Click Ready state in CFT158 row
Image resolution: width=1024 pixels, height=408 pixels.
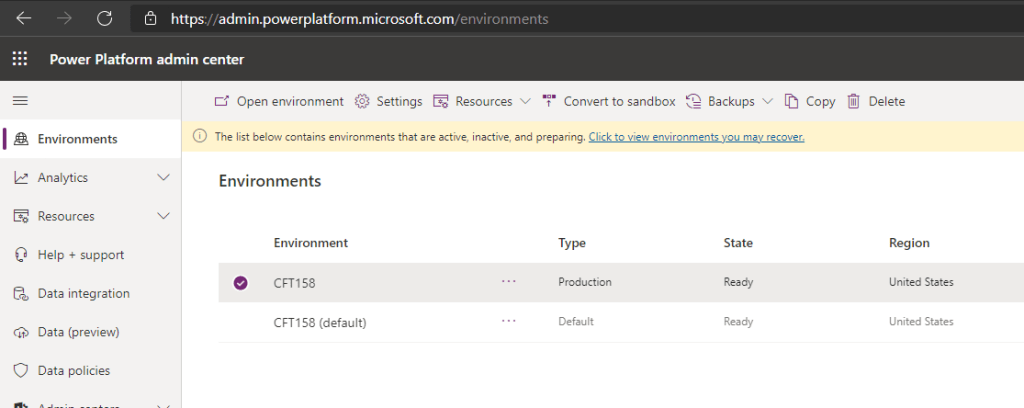tap(739, 282)
